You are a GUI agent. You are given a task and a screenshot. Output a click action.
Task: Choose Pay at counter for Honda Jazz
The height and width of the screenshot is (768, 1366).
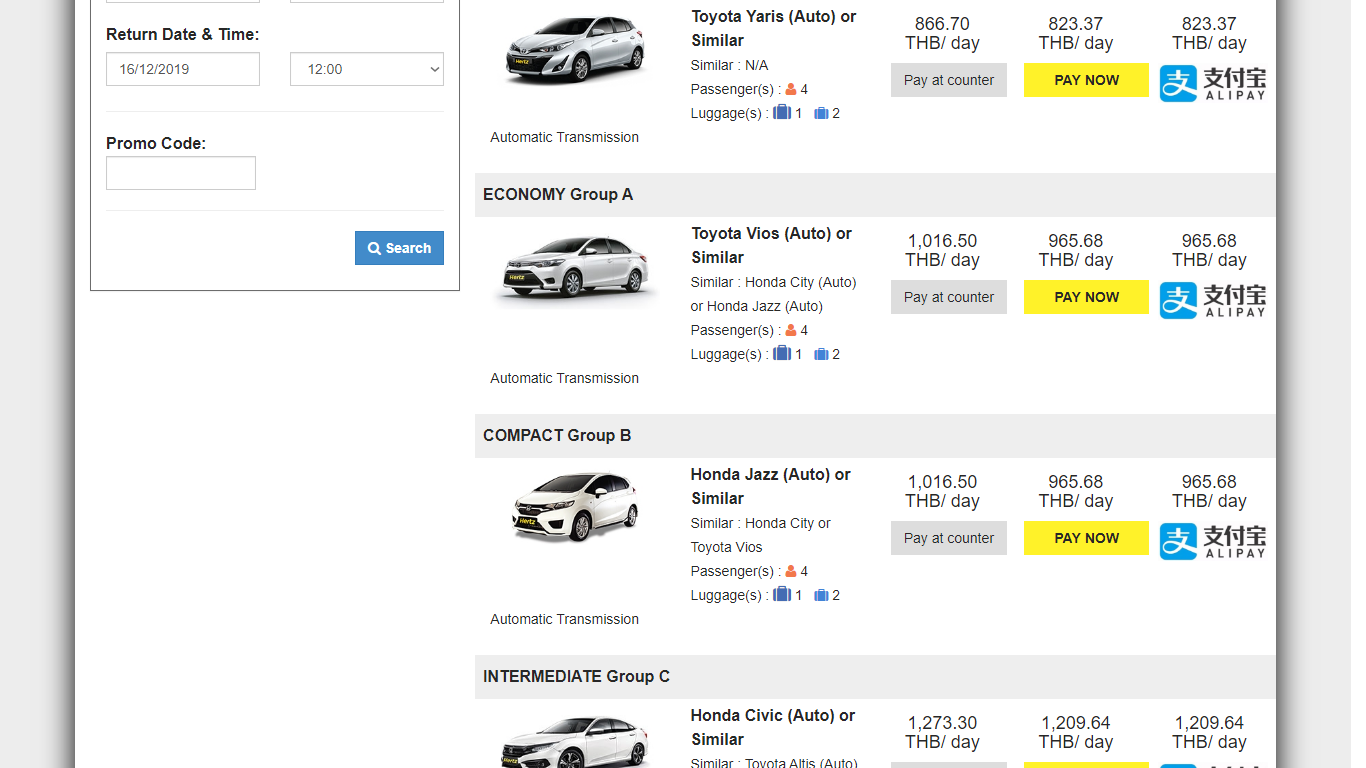949,538
